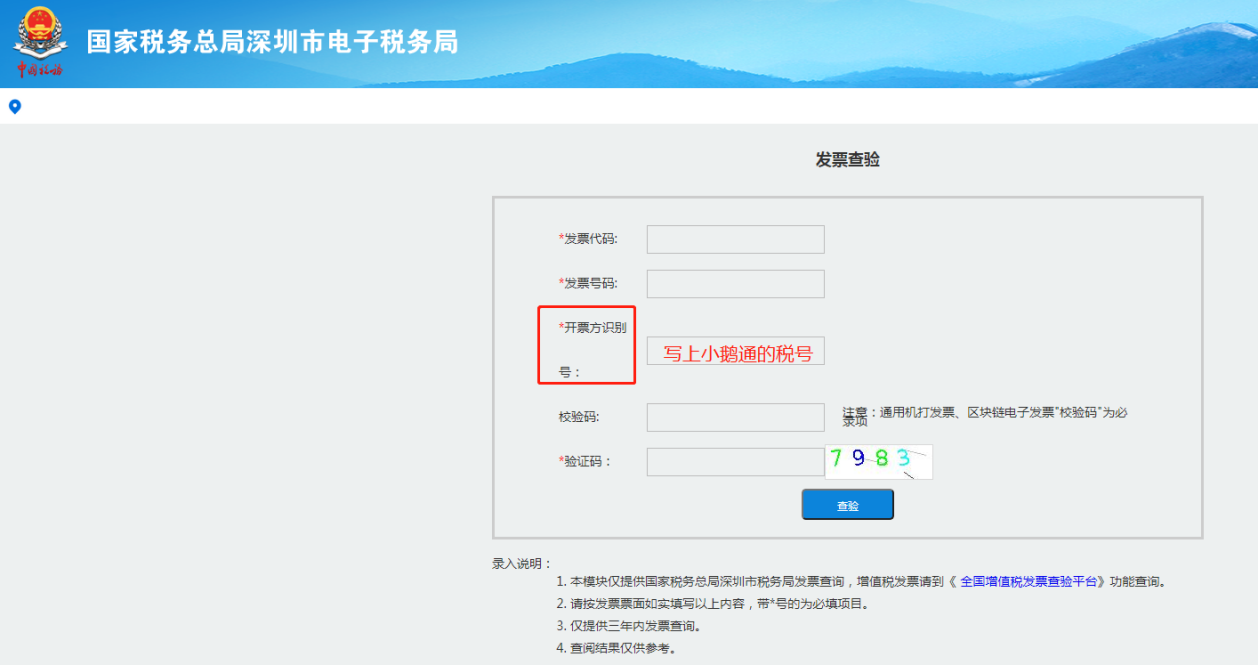Click the site title 国家税务总局深圳市电子税务局
1258x665 pixels.
point(272,42)
